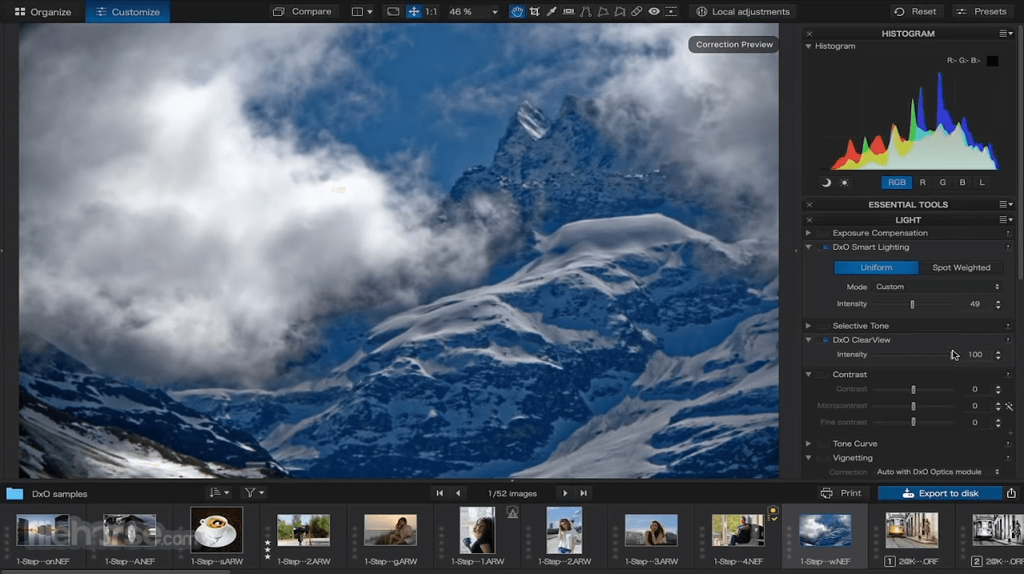Select the coffee cup thumbnail

click(216, 530)
